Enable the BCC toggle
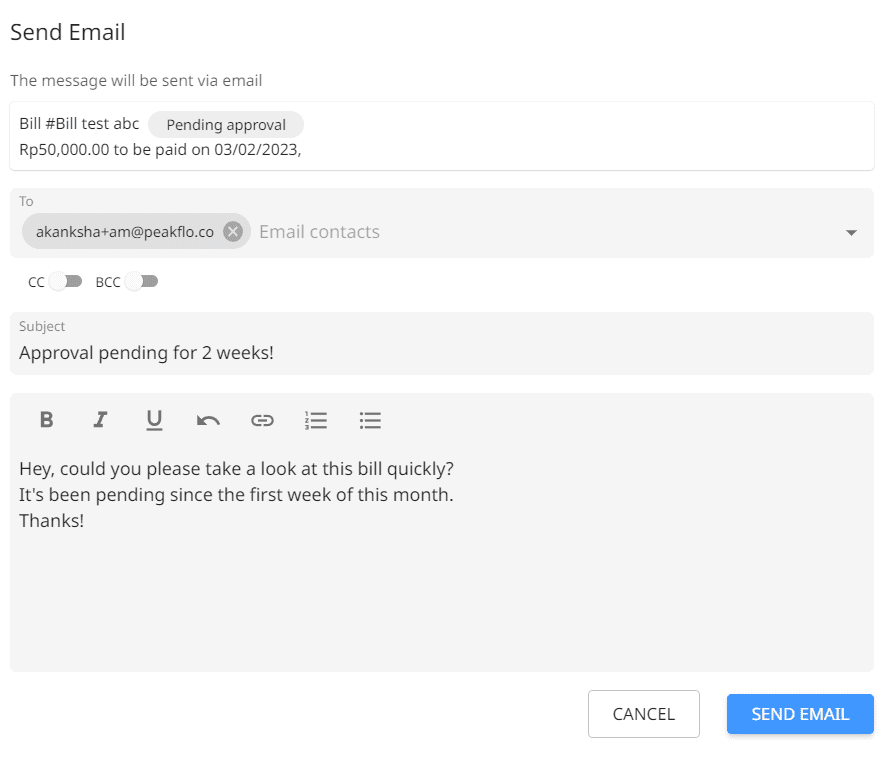The height and width of the screenshot is (759, 883). point(141,281)
